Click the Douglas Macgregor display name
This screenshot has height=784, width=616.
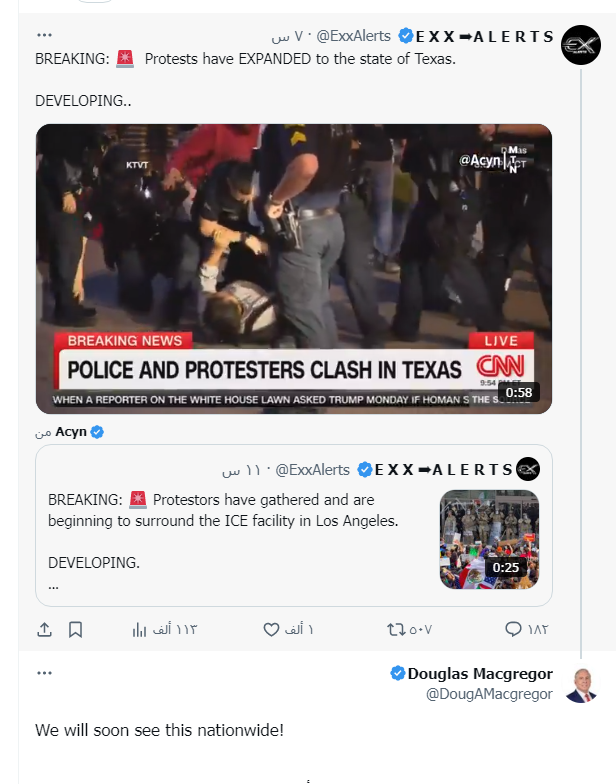click(480, 673)
